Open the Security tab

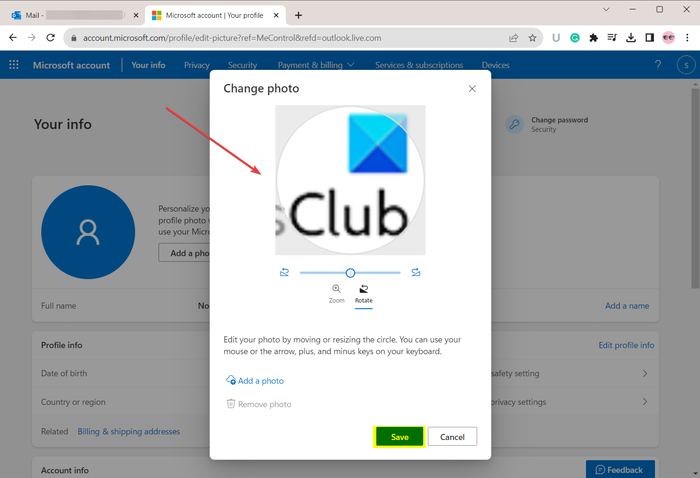pyautogui.click(x=242, y=65)
